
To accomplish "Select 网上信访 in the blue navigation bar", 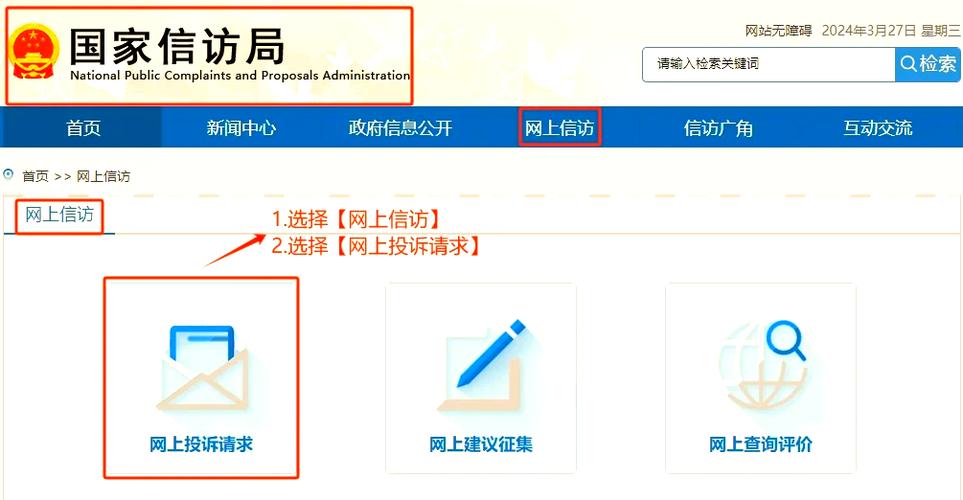I will (x=559, y=128).
